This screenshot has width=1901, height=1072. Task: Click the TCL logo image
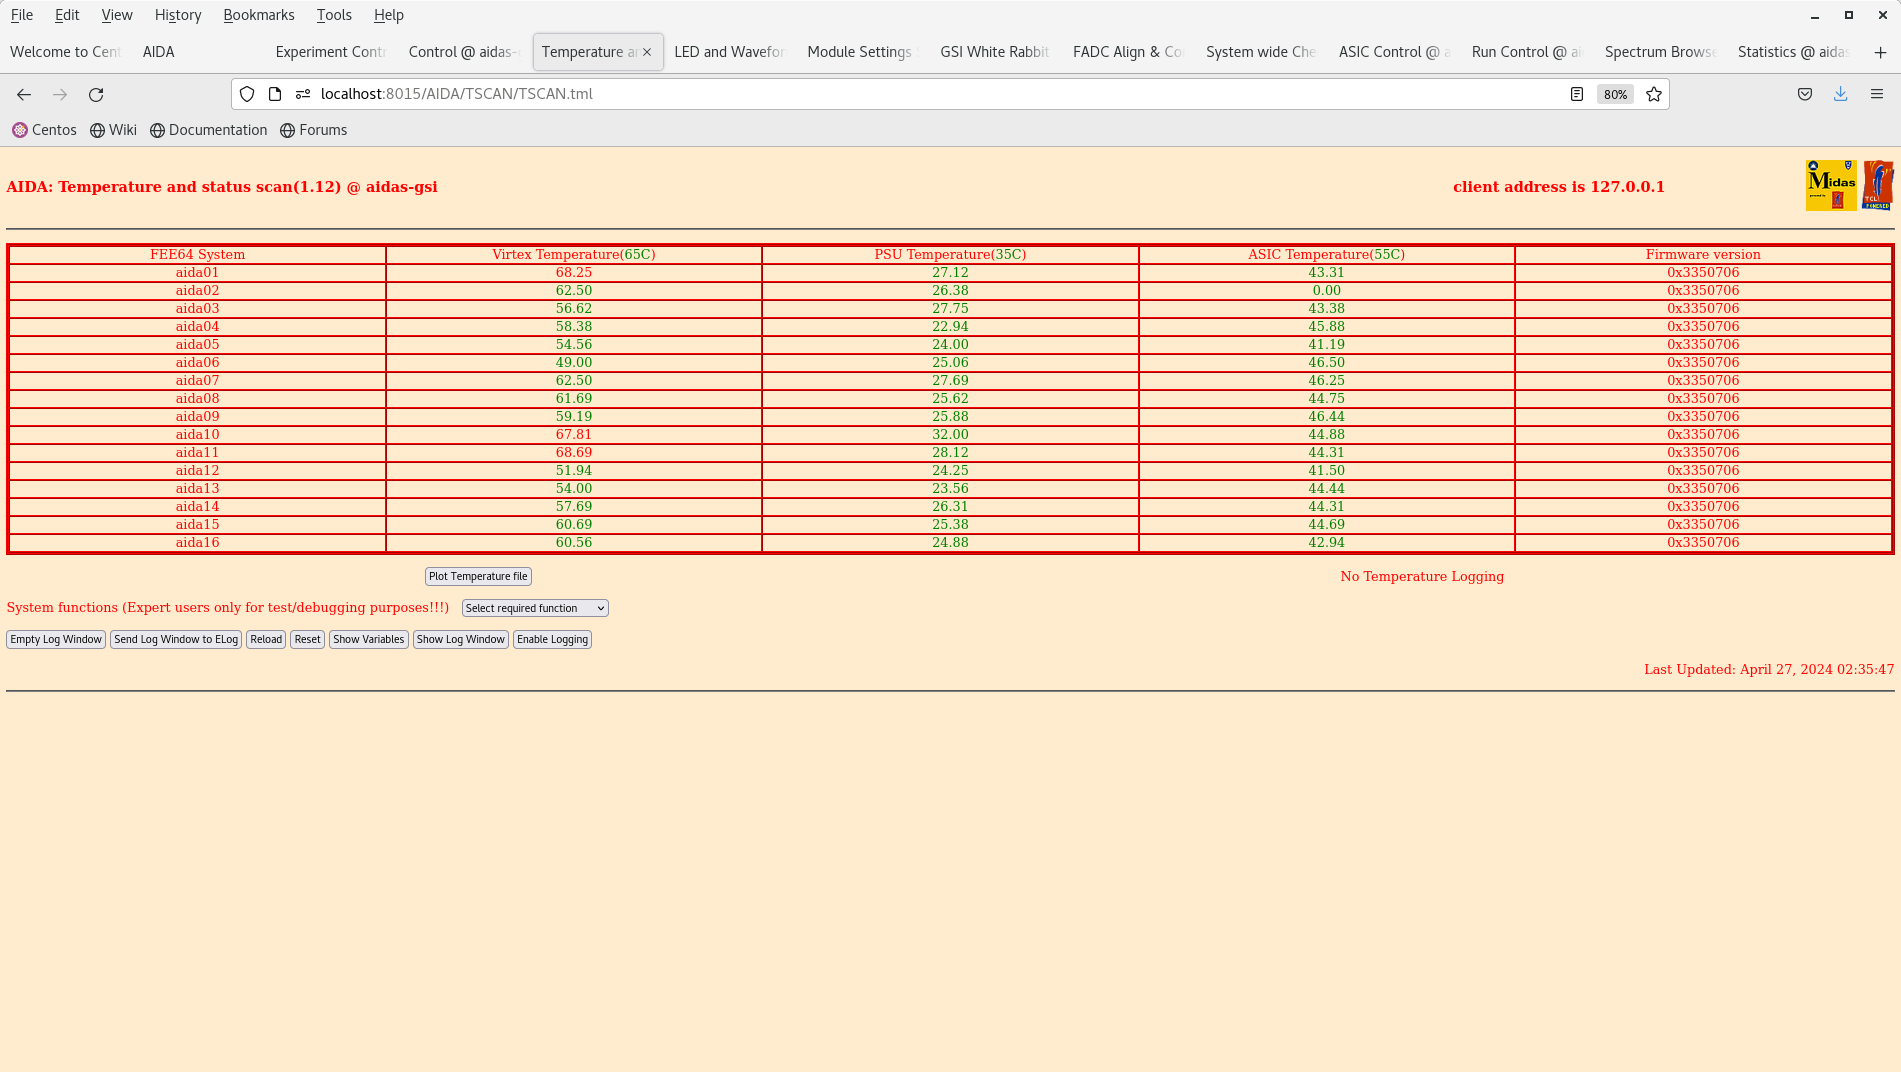coord(1878,185)
